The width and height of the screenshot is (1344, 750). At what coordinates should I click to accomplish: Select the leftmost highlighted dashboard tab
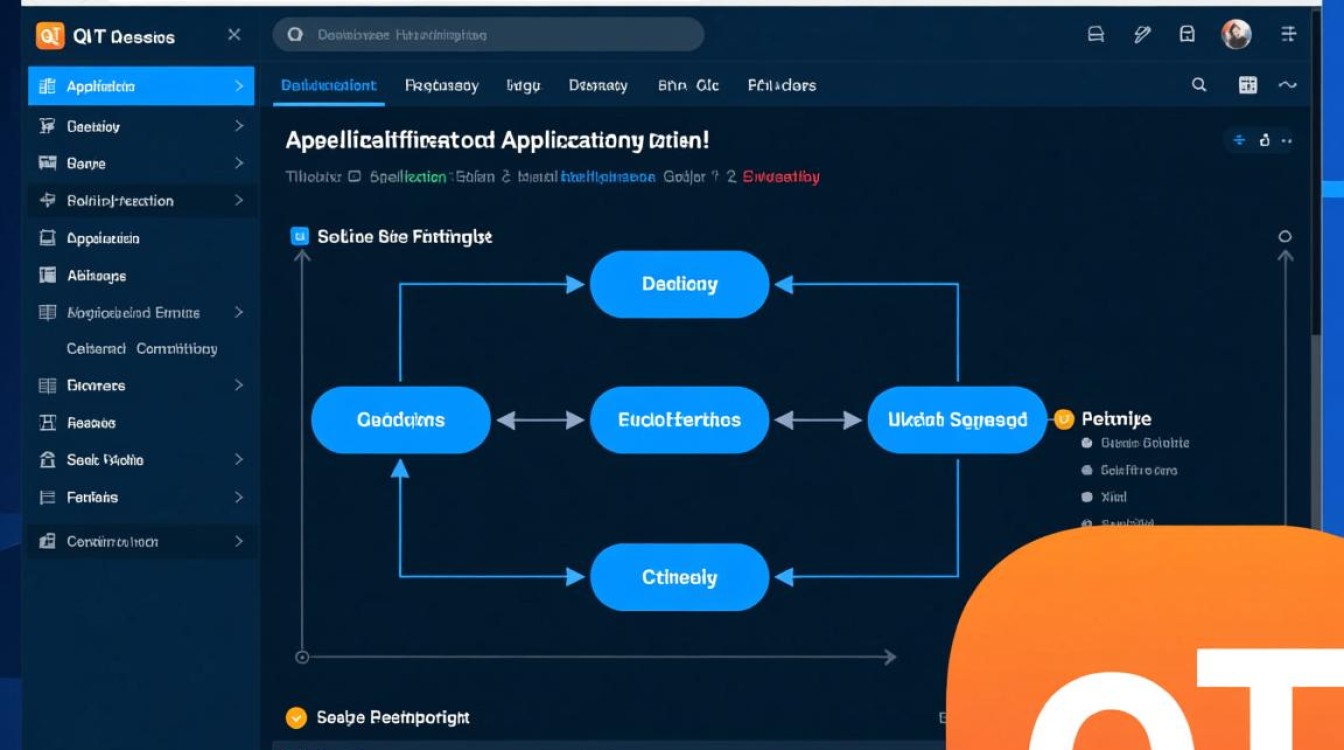click(x=328, y=86)
